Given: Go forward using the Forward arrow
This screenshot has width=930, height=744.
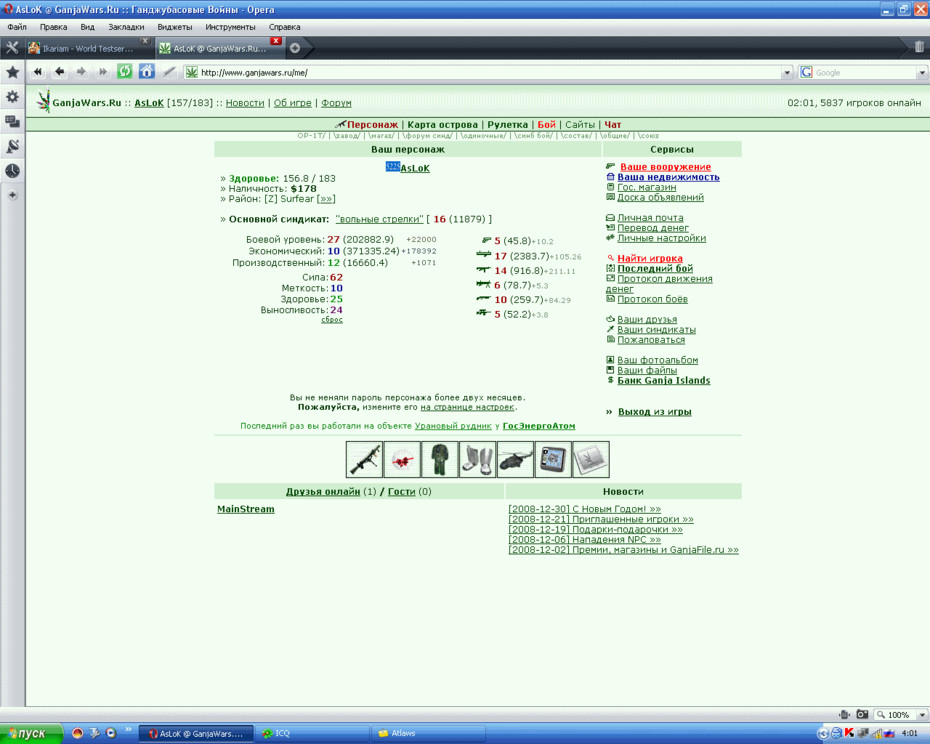Looking at the screenshot, I should point(81,72).
